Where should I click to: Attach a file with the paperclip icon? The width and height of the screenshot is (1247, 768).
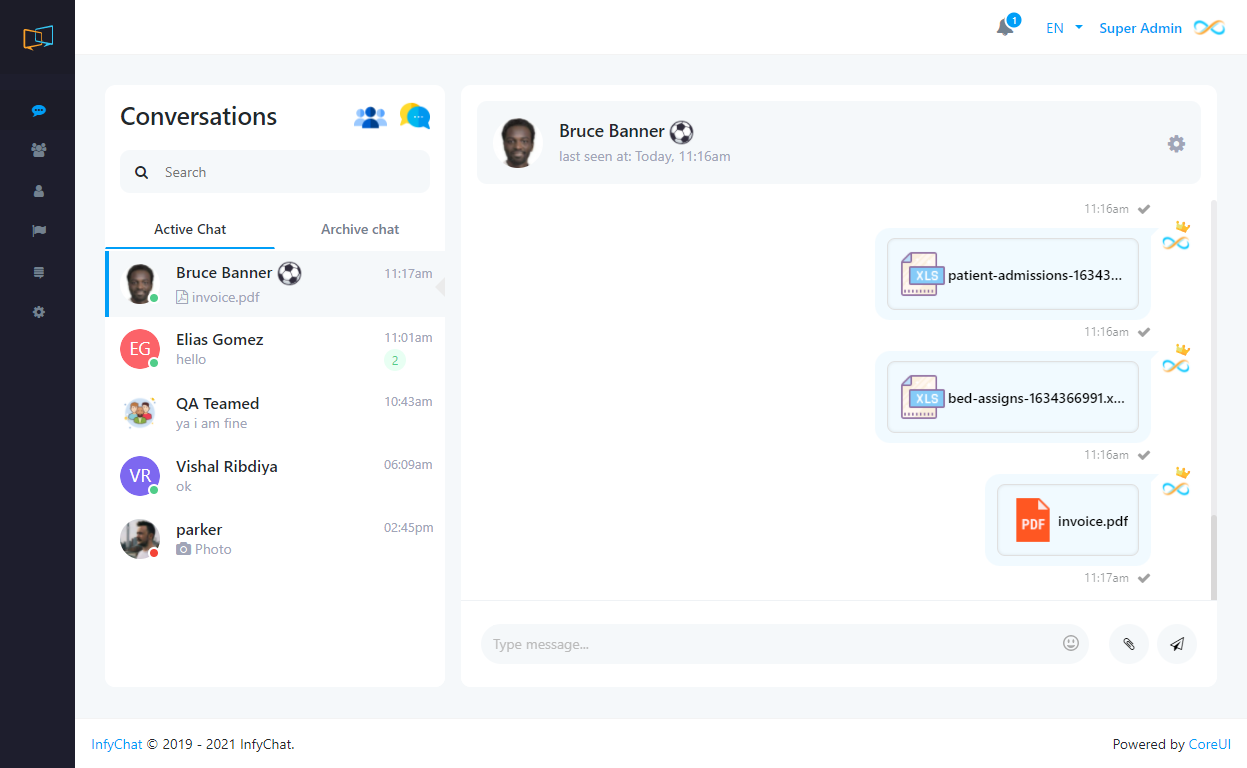point(1128,644)
